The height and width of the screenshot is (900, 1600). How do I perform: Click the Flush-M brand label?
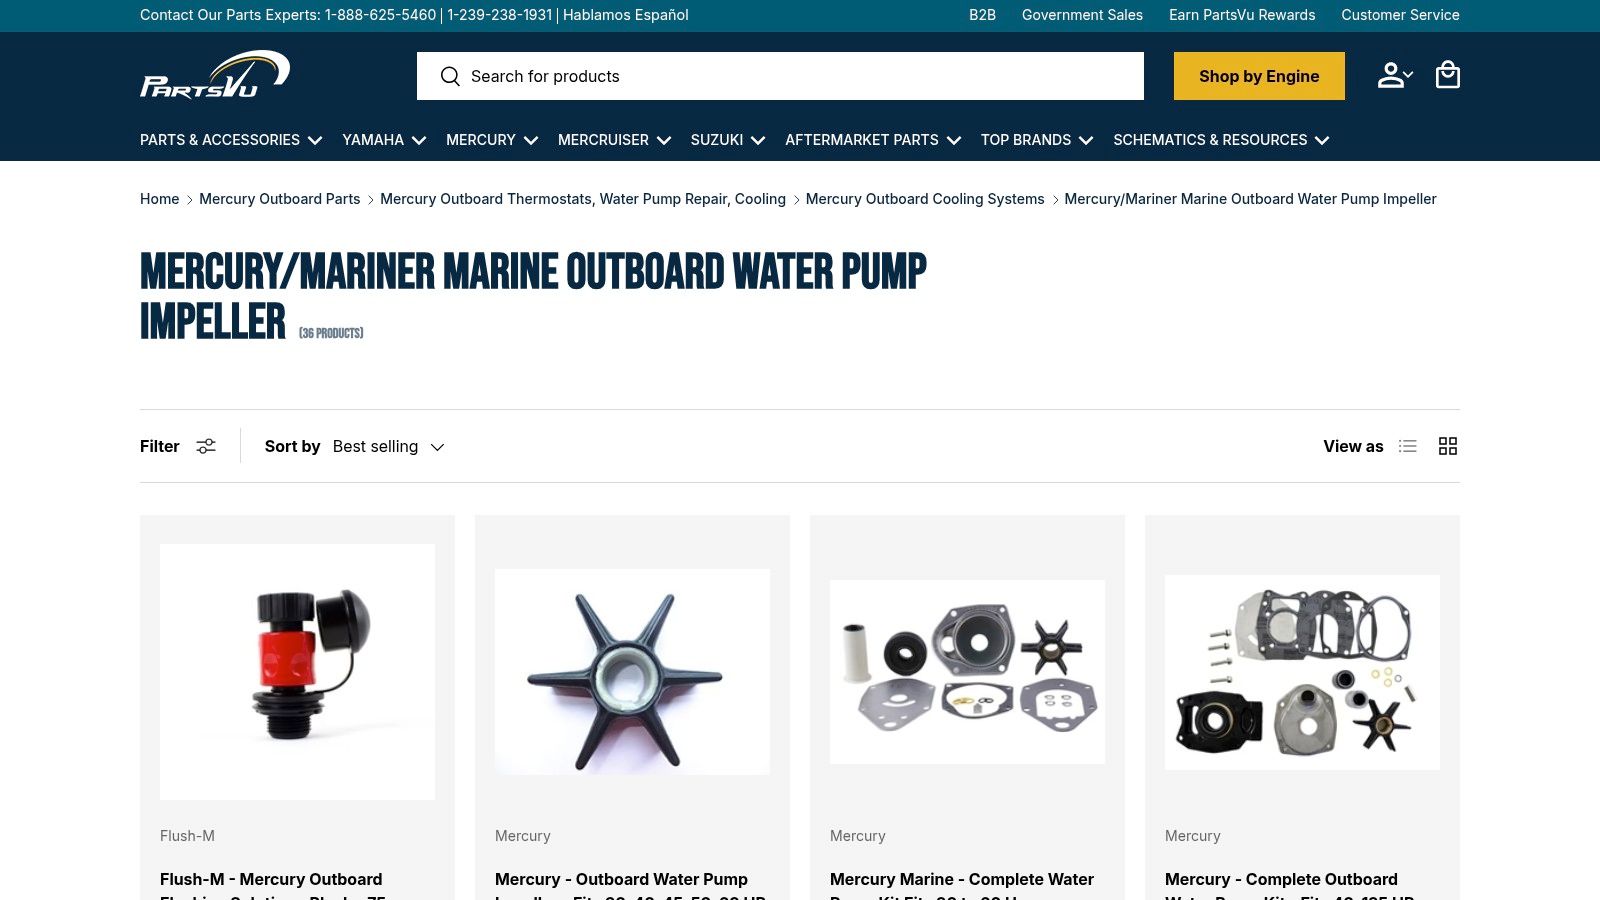tap(187, 836)
